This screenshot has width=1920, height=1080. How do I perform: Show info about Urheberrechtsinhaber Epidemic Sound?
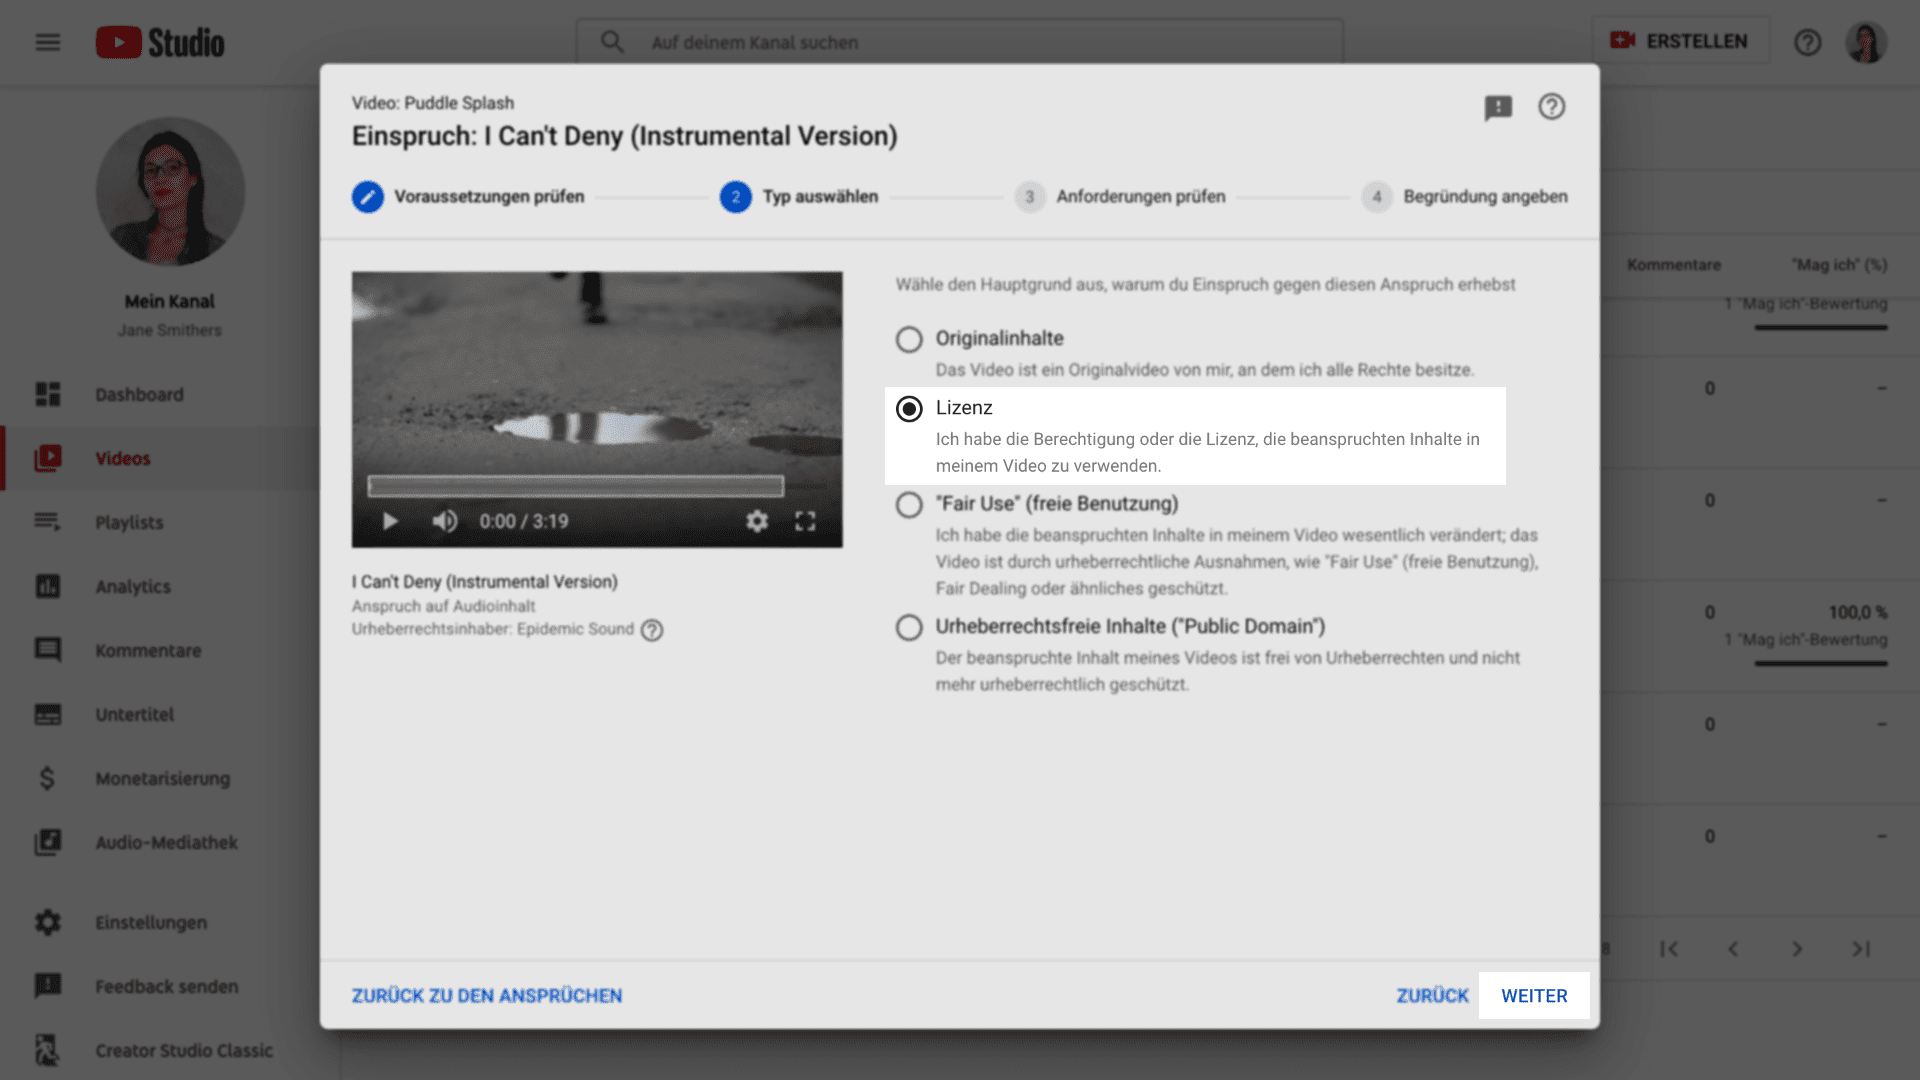click(x=652, y=630)
